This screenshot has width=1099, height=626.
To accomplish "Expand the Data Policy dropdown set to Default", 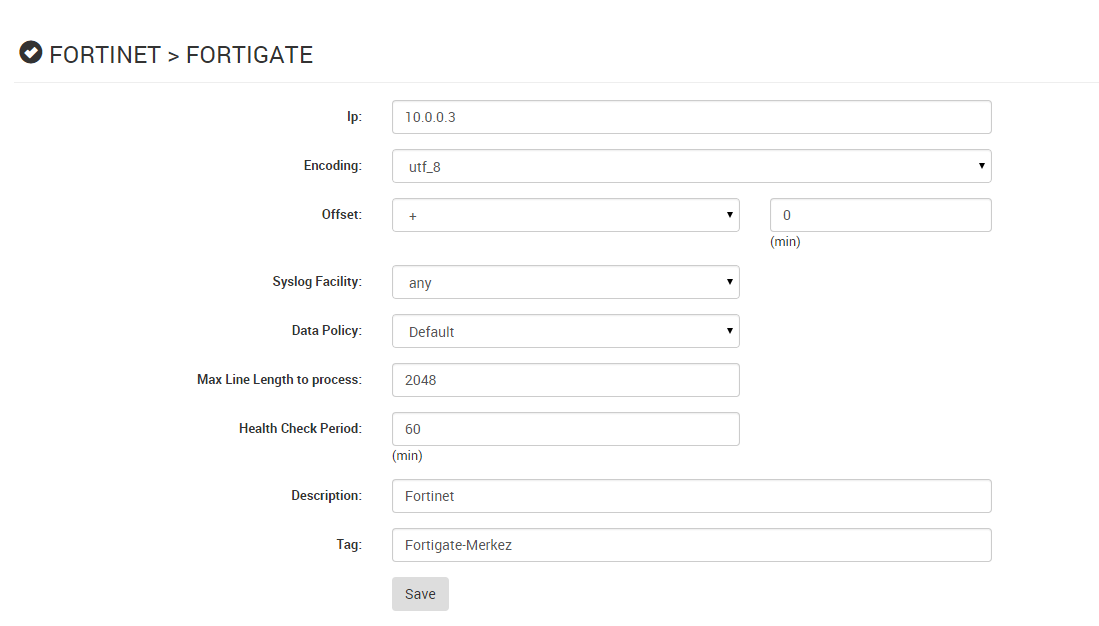I will (565, 331).
